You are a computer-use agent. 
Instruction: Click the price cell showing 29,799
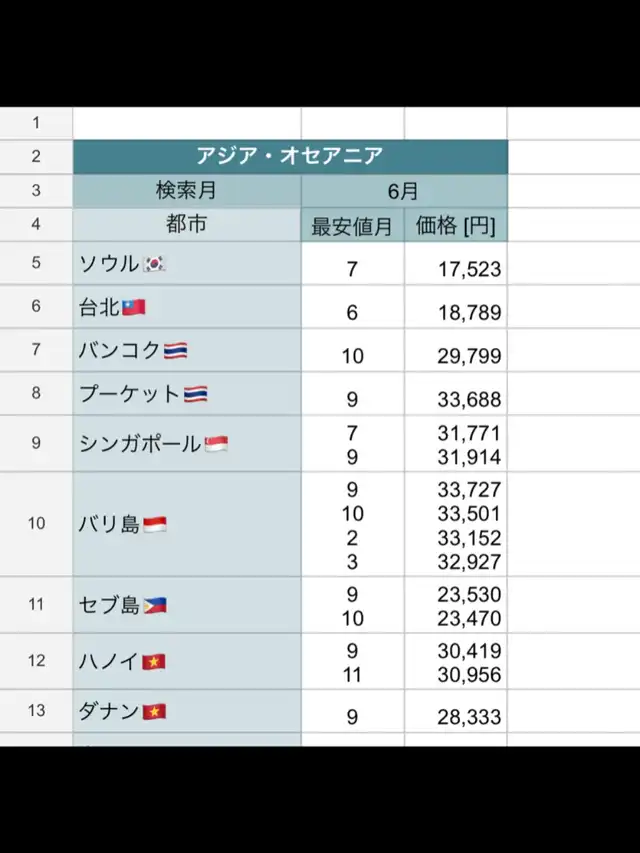pos(456,356)
